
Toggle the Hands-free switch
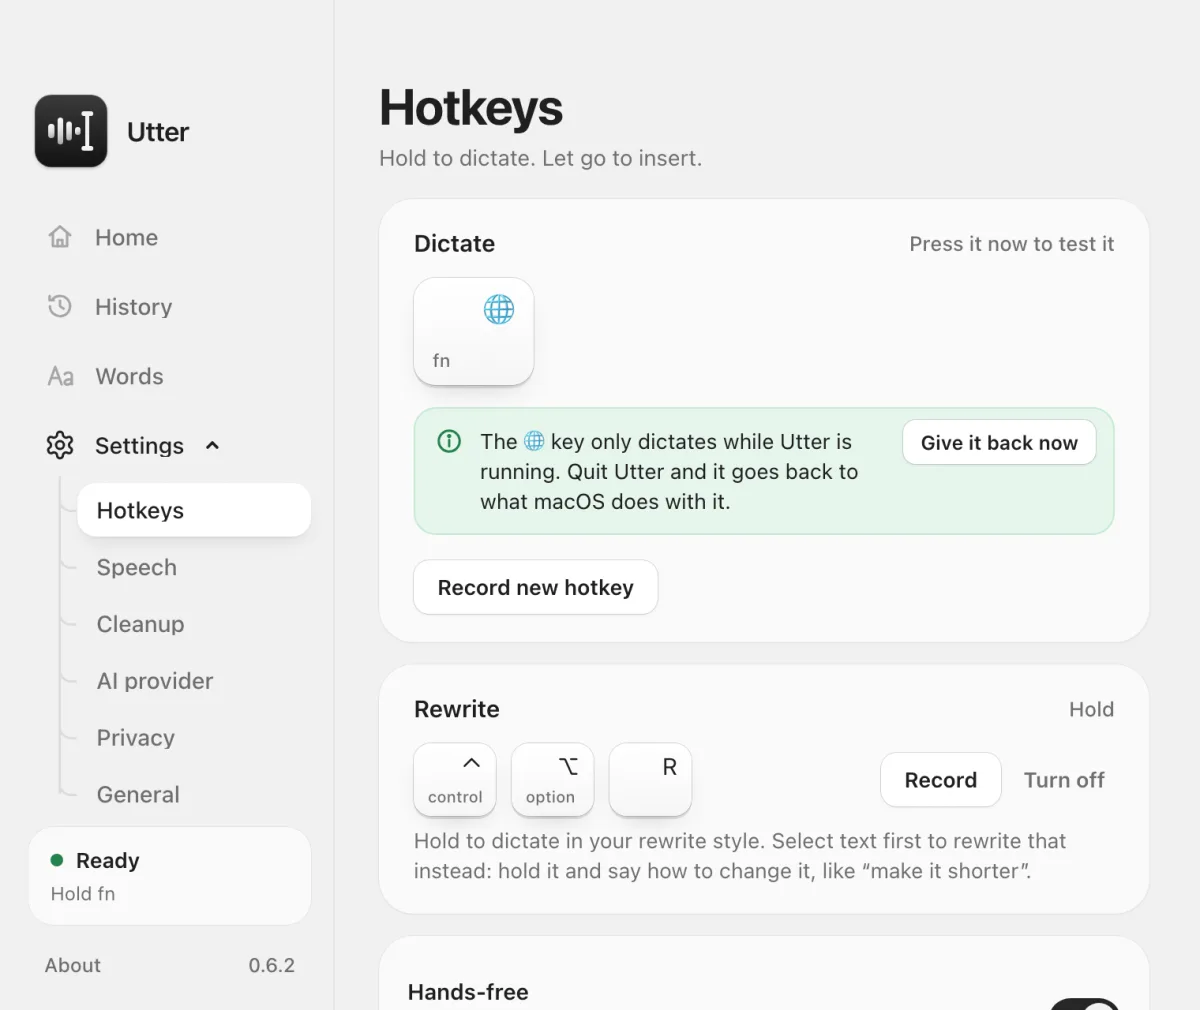pyautogui.click(x=1085, y=1003)
